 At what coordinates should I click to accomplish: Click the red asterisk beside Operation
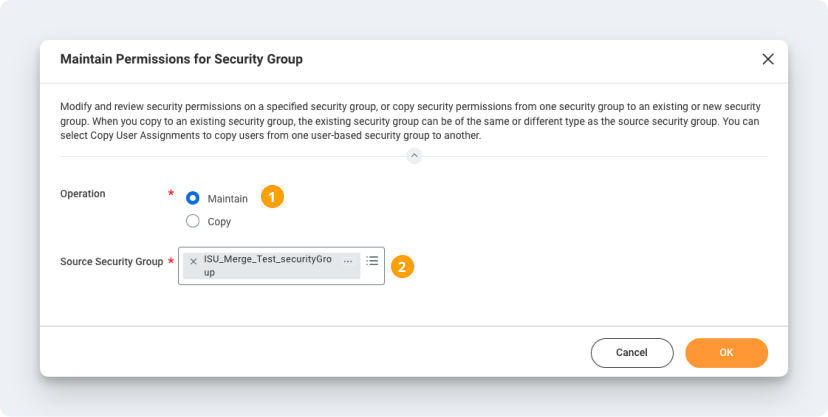(171, 193)
